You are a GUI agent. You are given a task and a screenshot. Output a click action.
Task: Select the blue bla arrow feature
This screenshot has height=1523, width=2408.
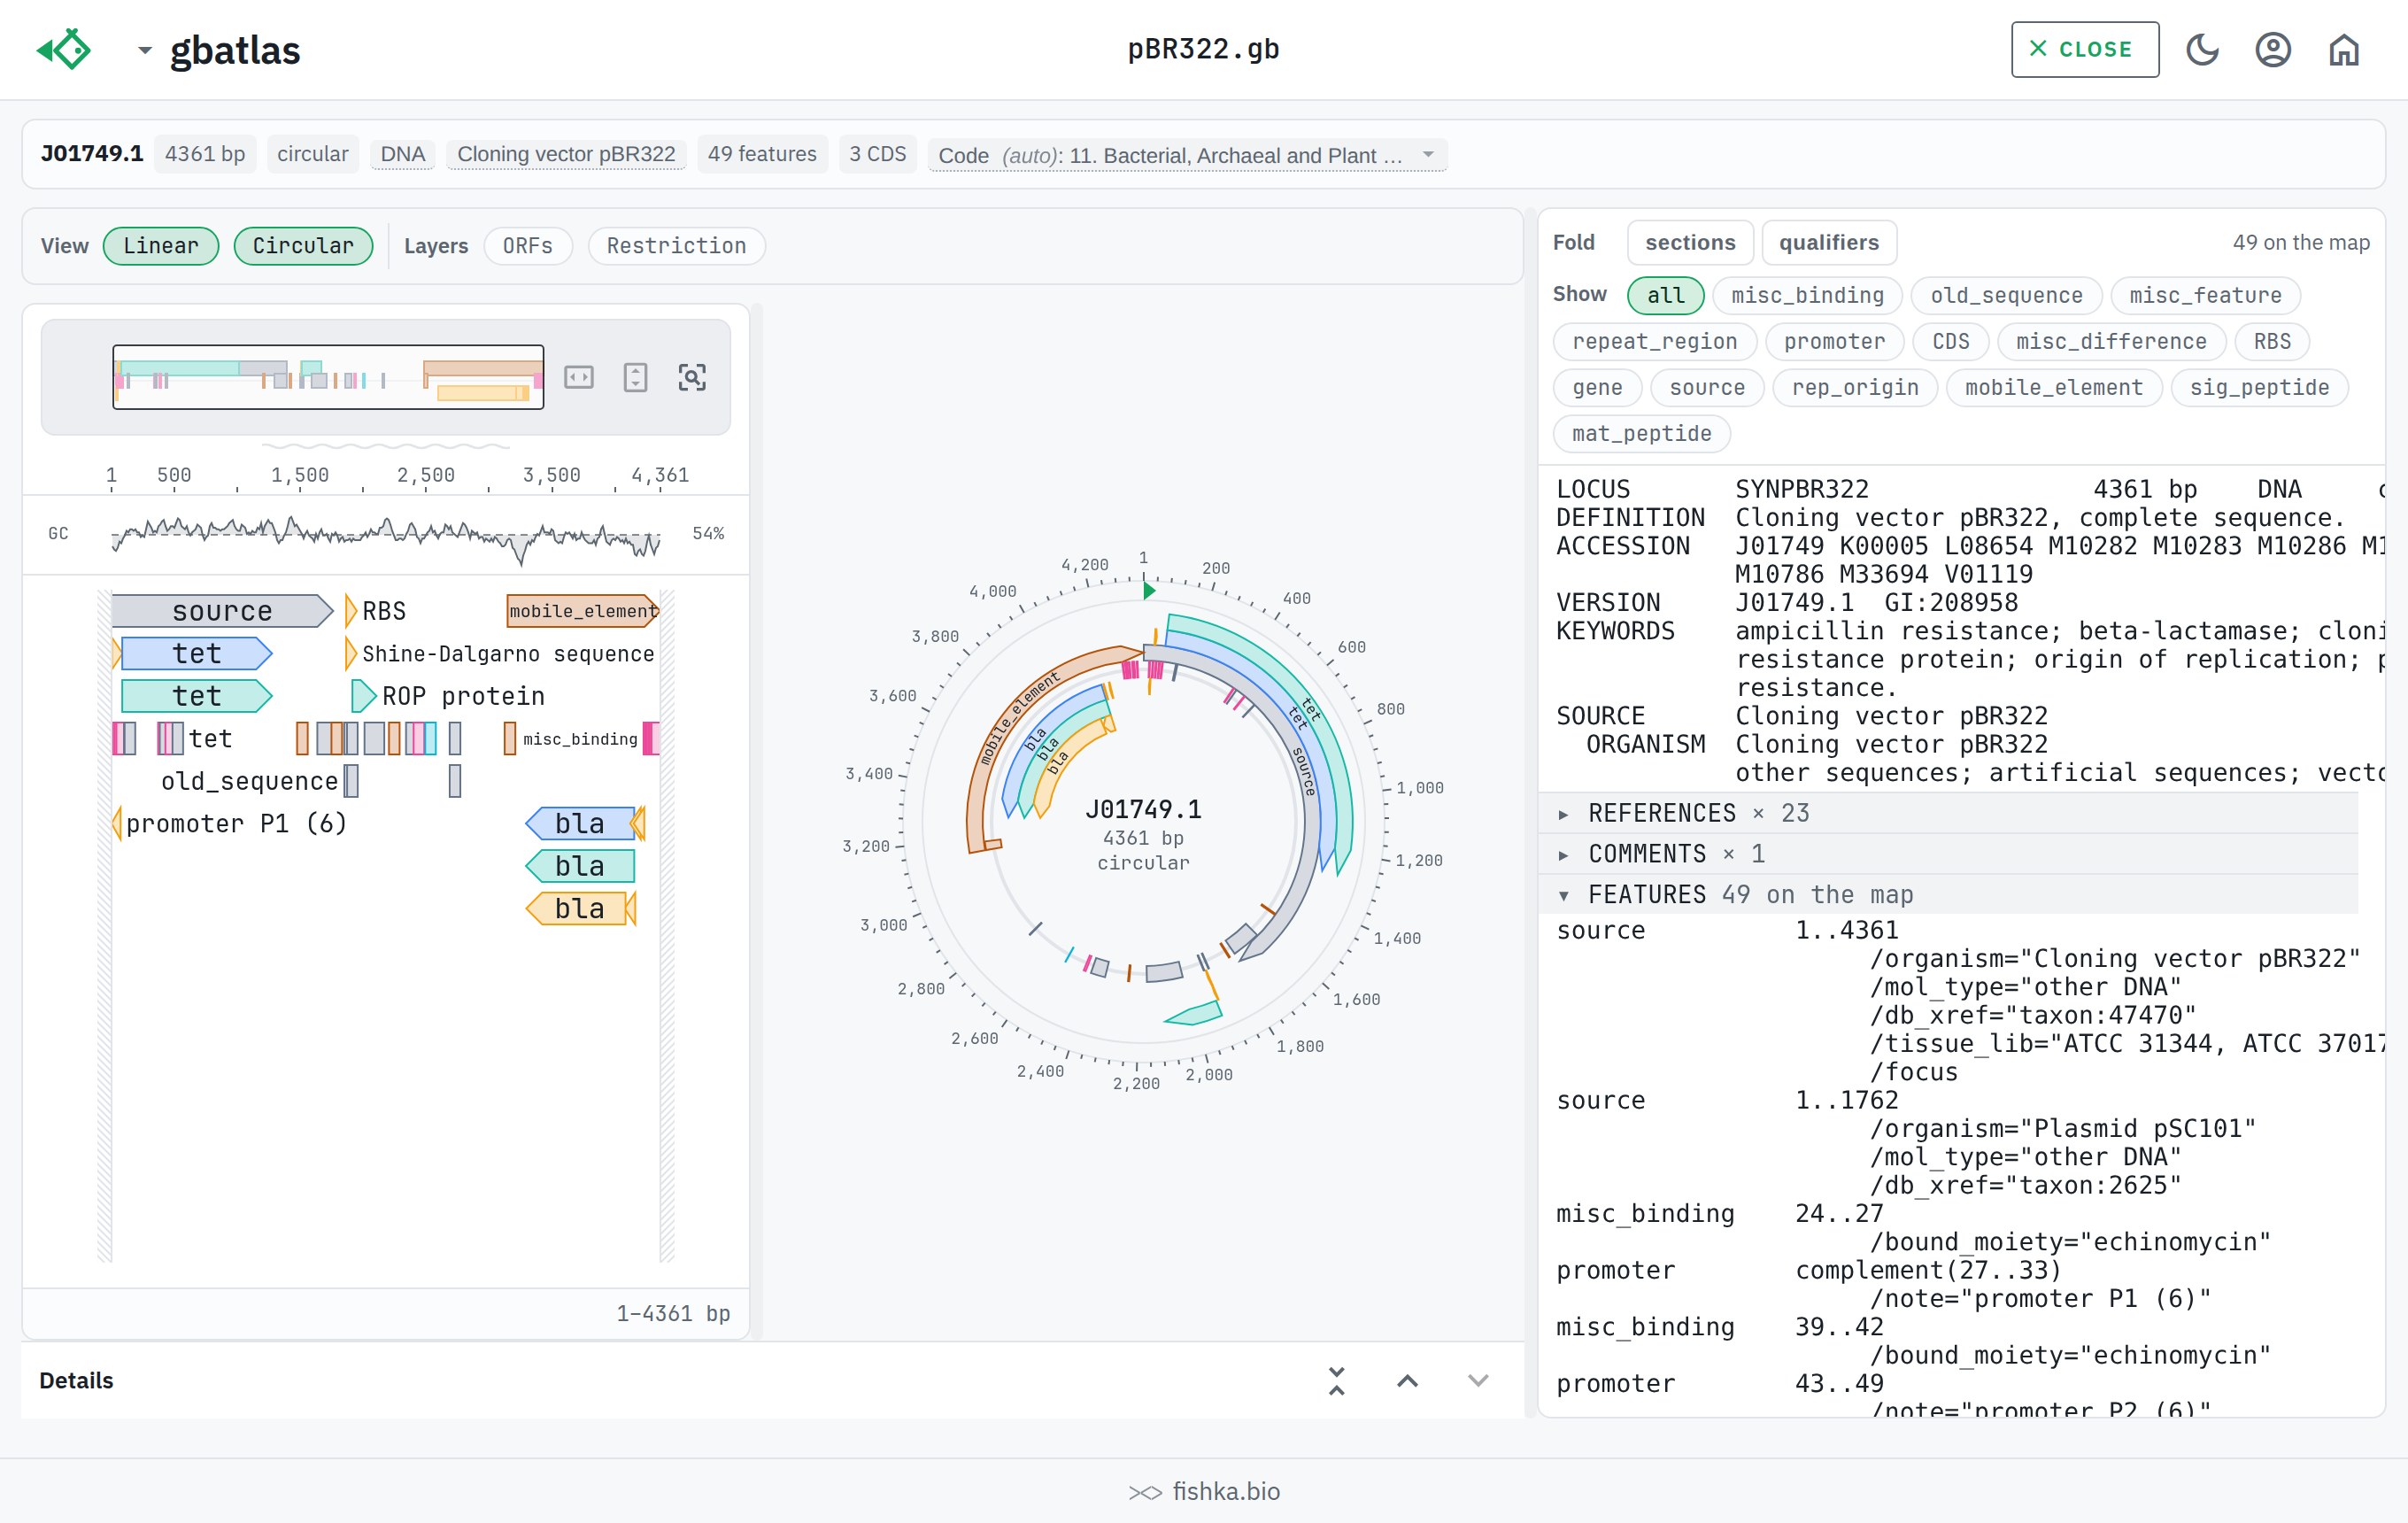(x=580, y=824)
